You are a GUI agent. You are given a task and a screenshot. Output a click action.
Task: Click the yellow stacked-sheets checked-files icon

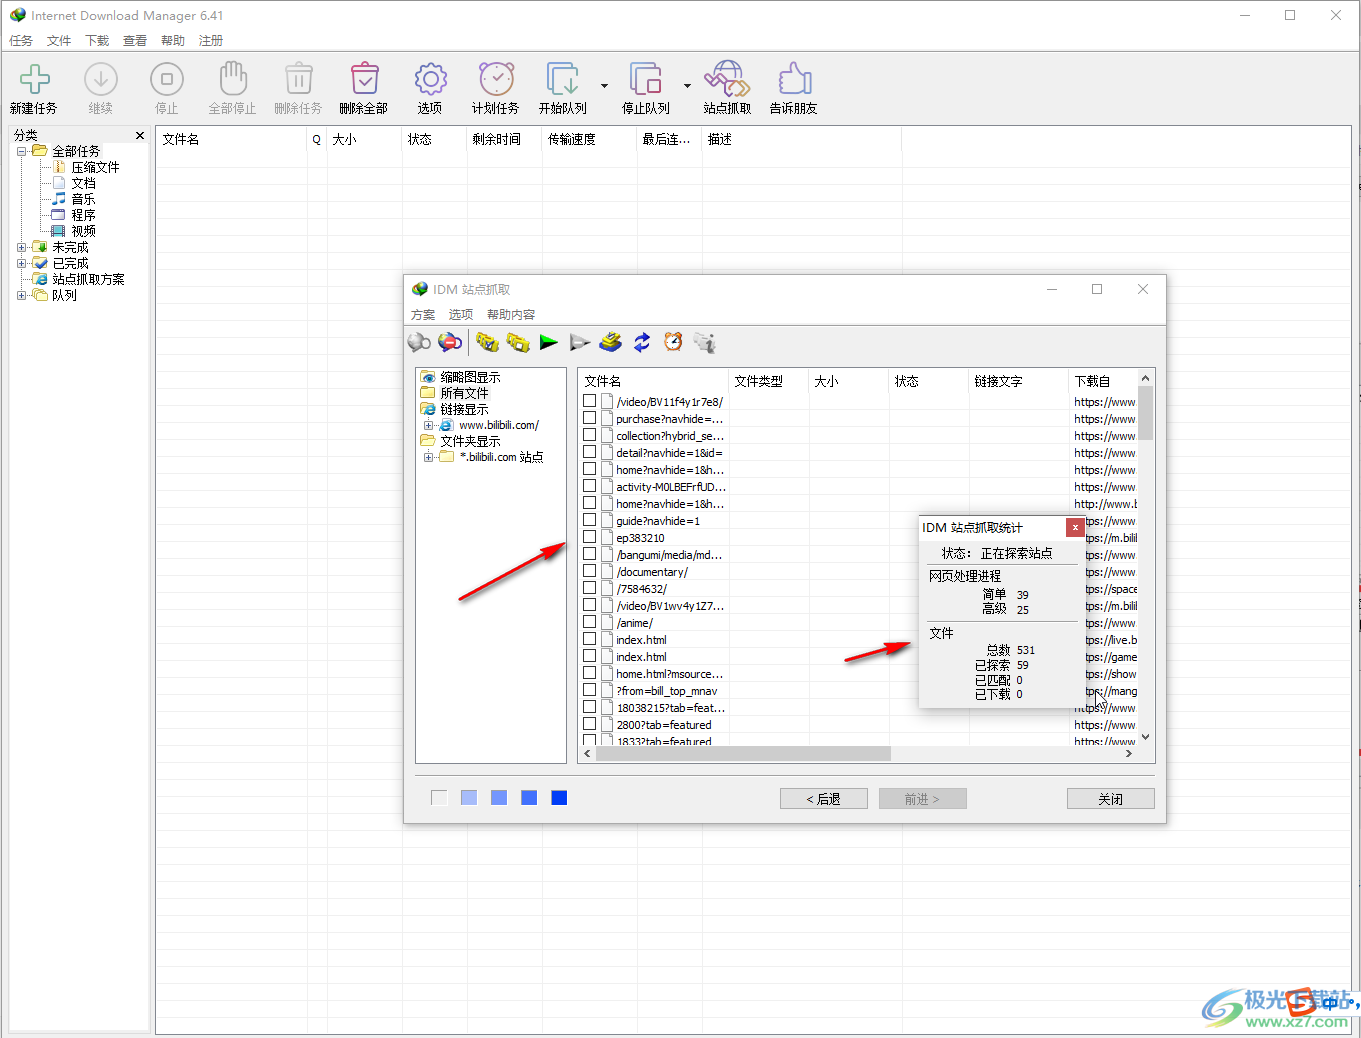(610, 342)
